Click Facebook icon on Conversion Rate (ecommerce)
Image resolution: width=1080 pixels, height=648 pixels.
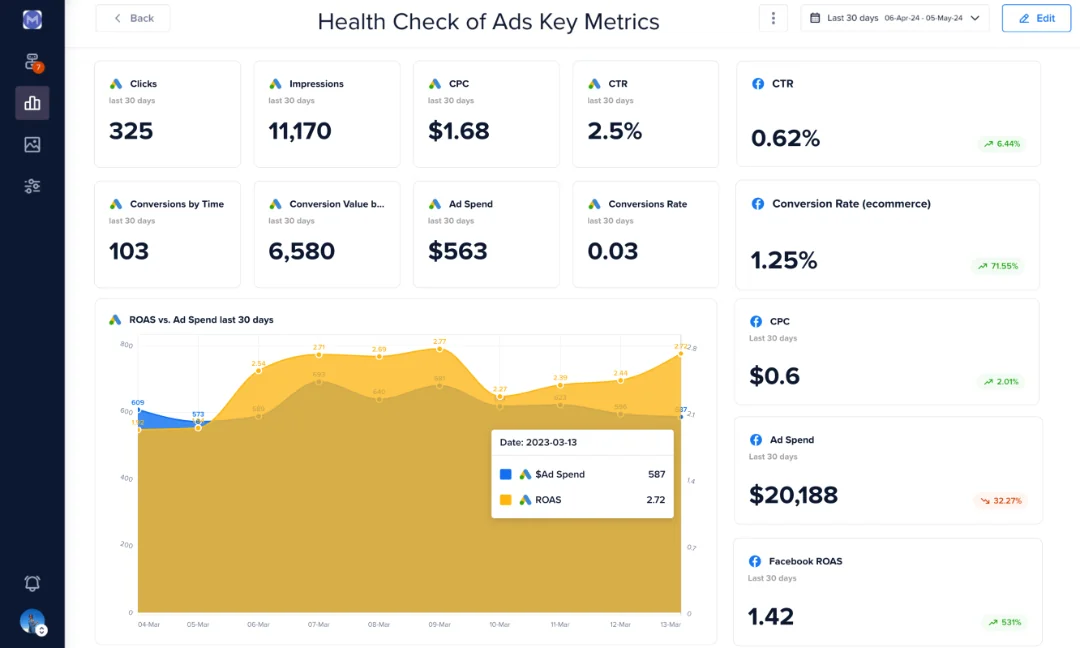point(758,204)
